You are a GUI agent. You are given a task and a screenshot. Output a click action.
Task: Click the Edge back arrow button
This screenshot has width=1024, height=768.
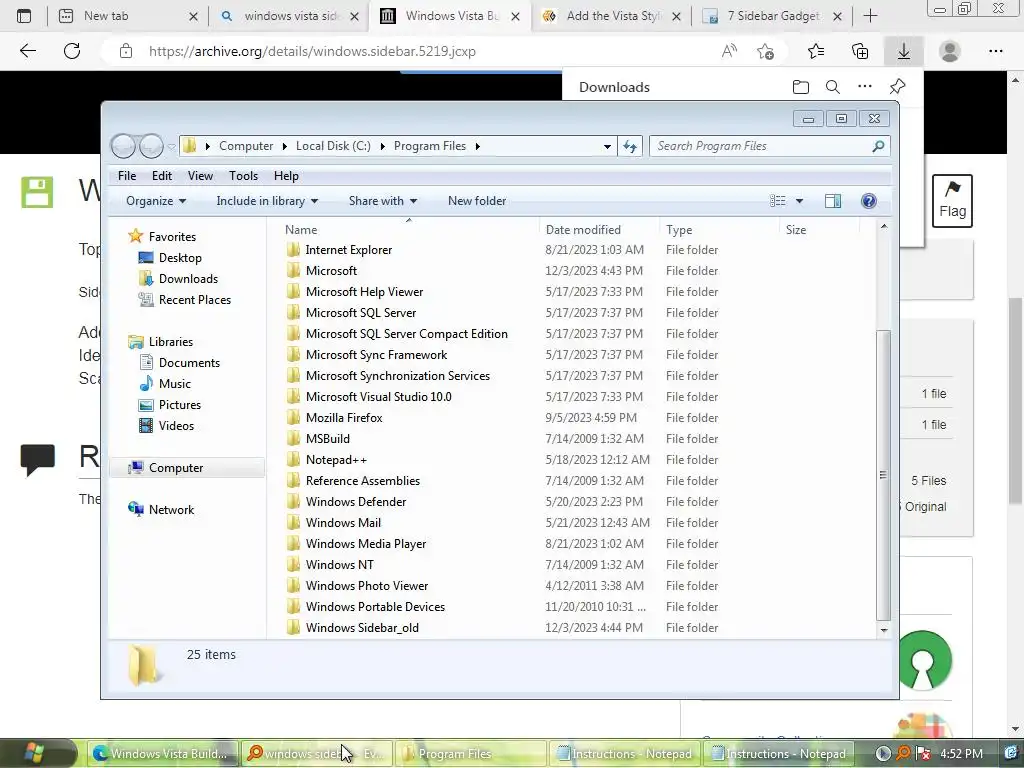pos(27,51)
